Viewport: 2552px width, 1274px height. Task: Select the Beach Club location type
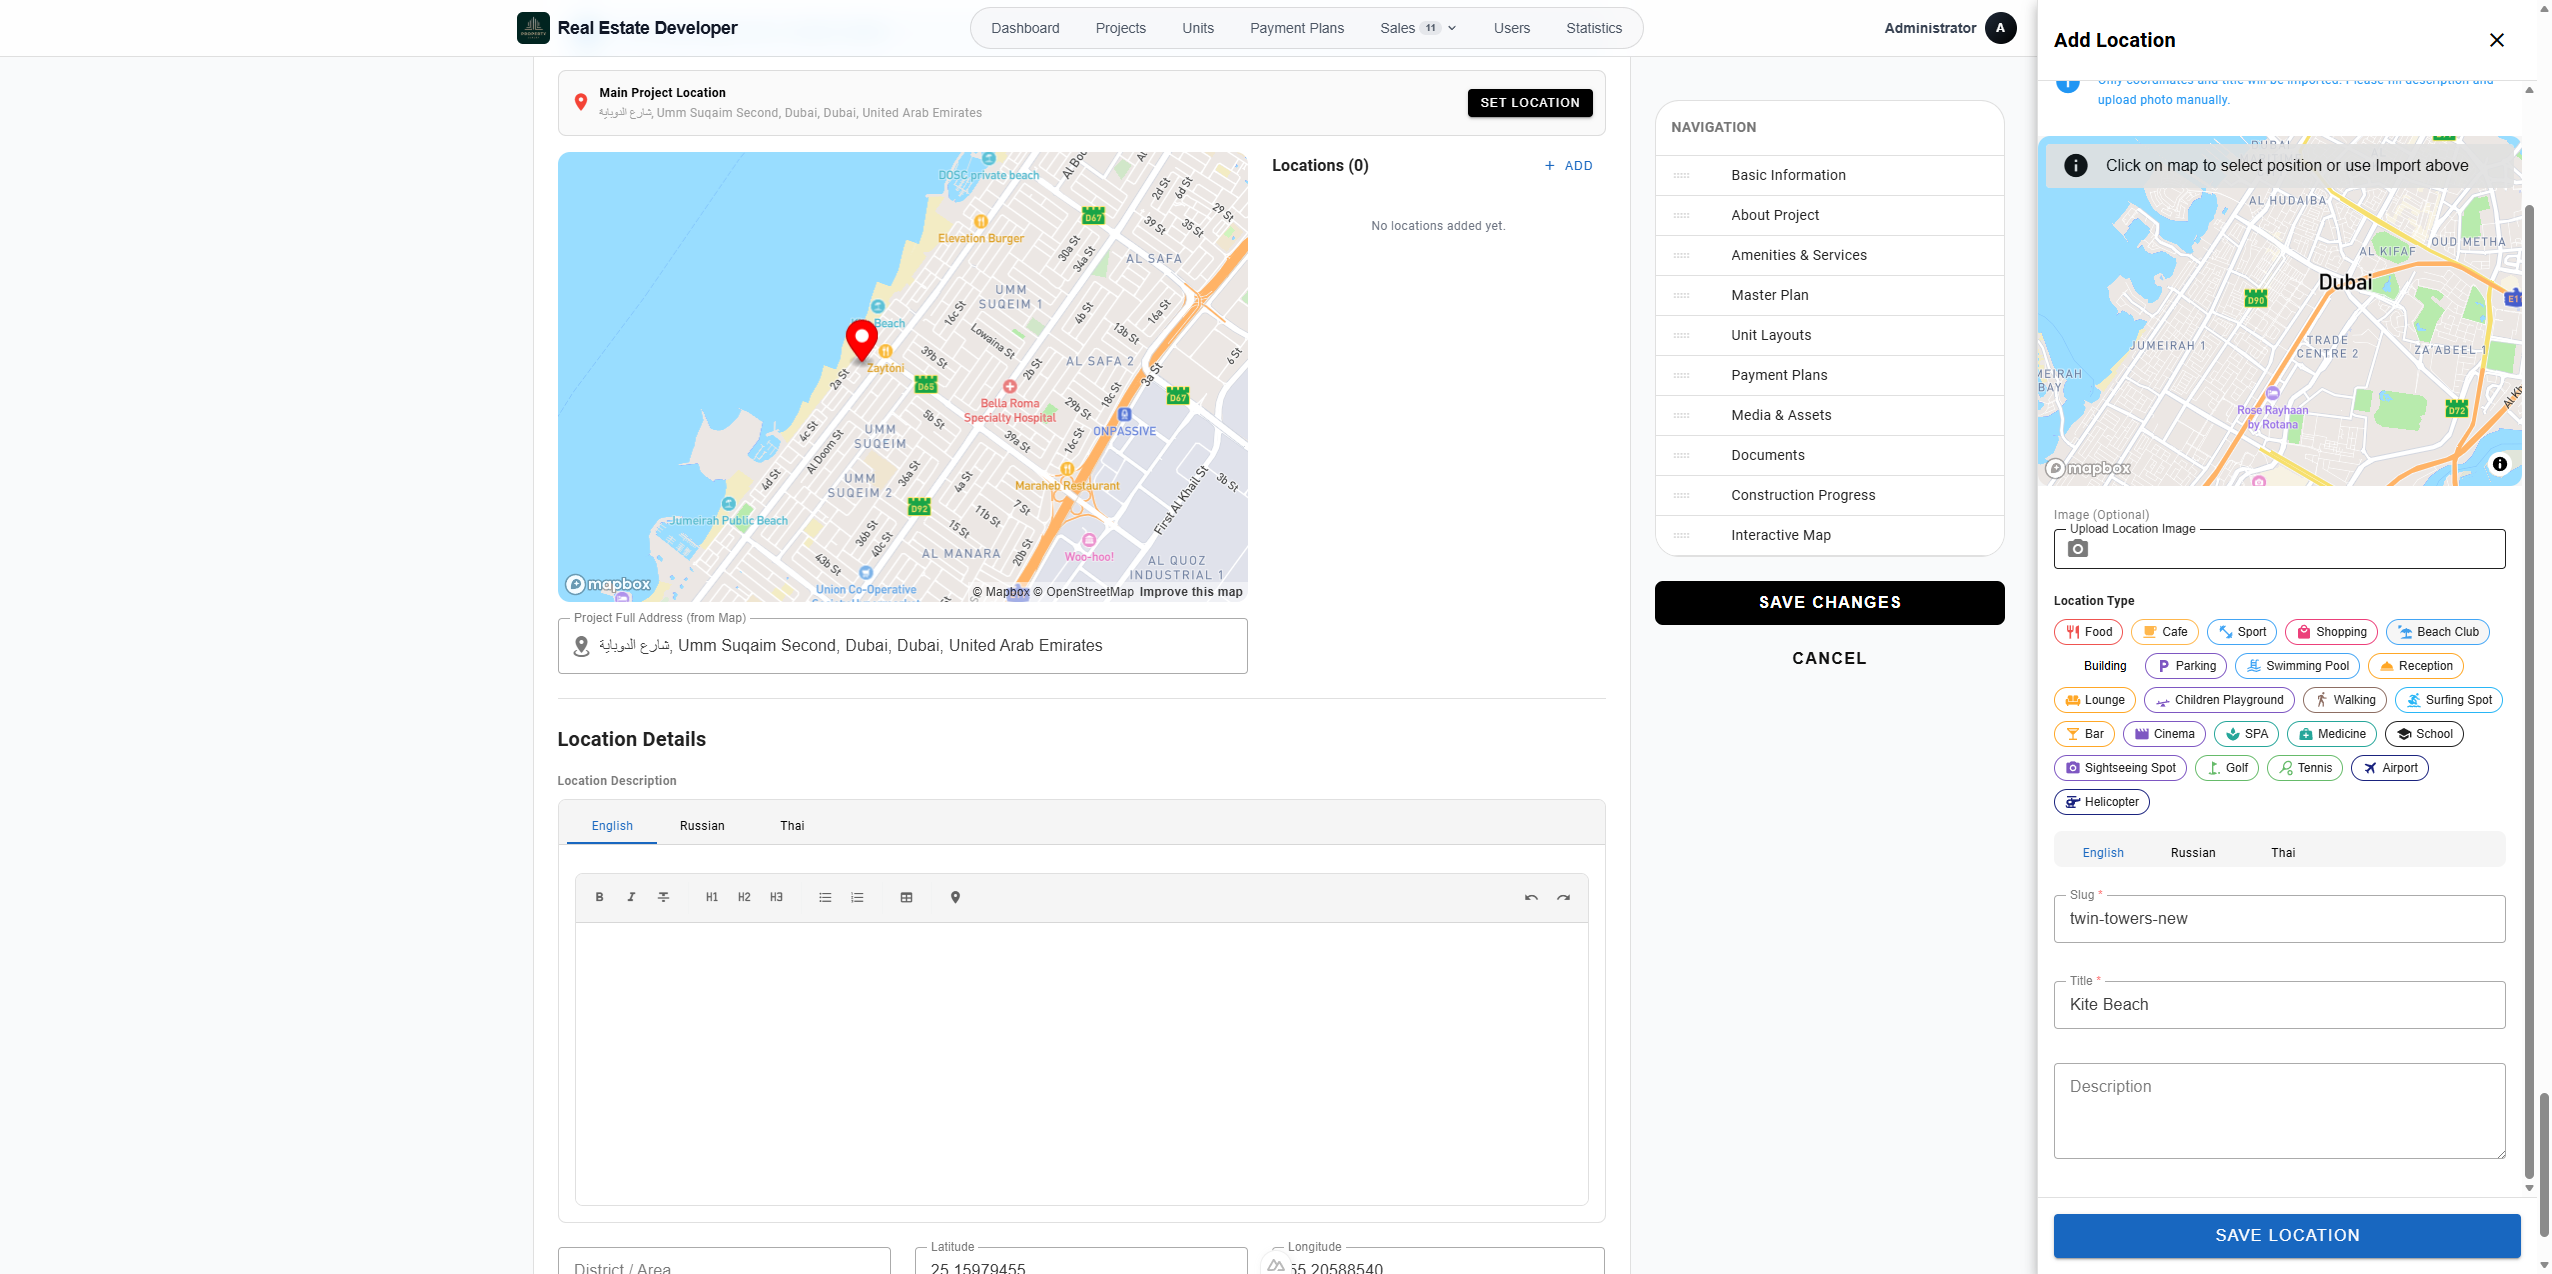[x=2438, y=632]
